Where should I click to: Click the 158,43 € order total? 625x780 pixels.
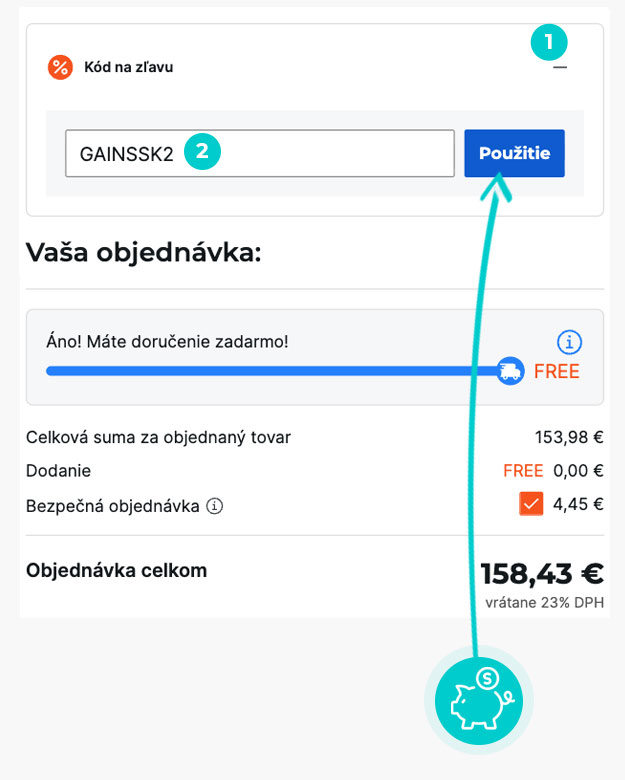pyautogui.click(x=541, y=573)
